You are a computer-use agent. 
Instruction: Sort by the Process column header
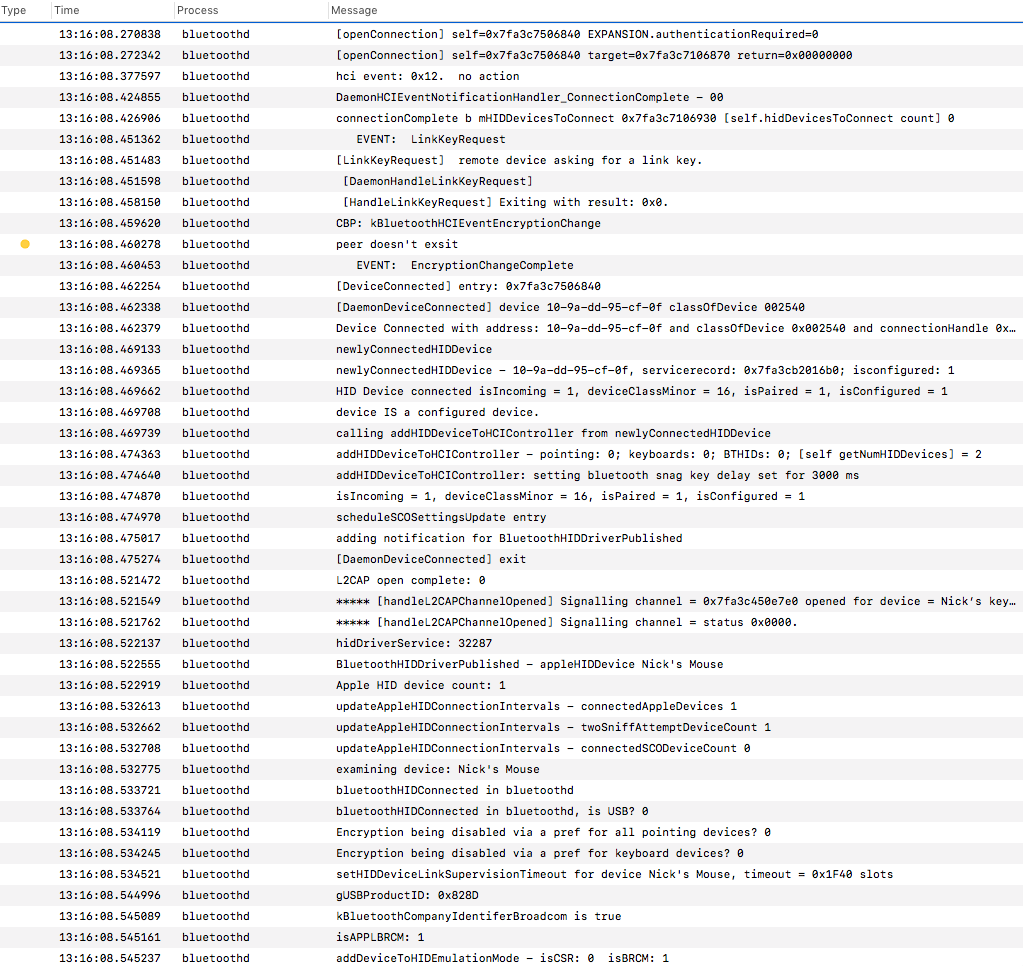197,10
